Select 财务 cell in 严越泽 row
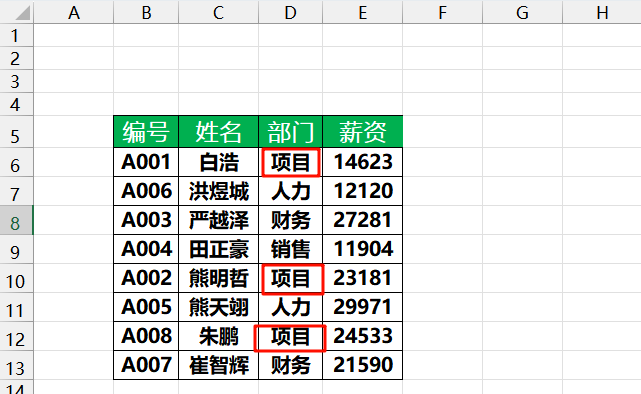The width and height of the screenshot is (641, 394). pyautogui.click(x=290, y=220)
